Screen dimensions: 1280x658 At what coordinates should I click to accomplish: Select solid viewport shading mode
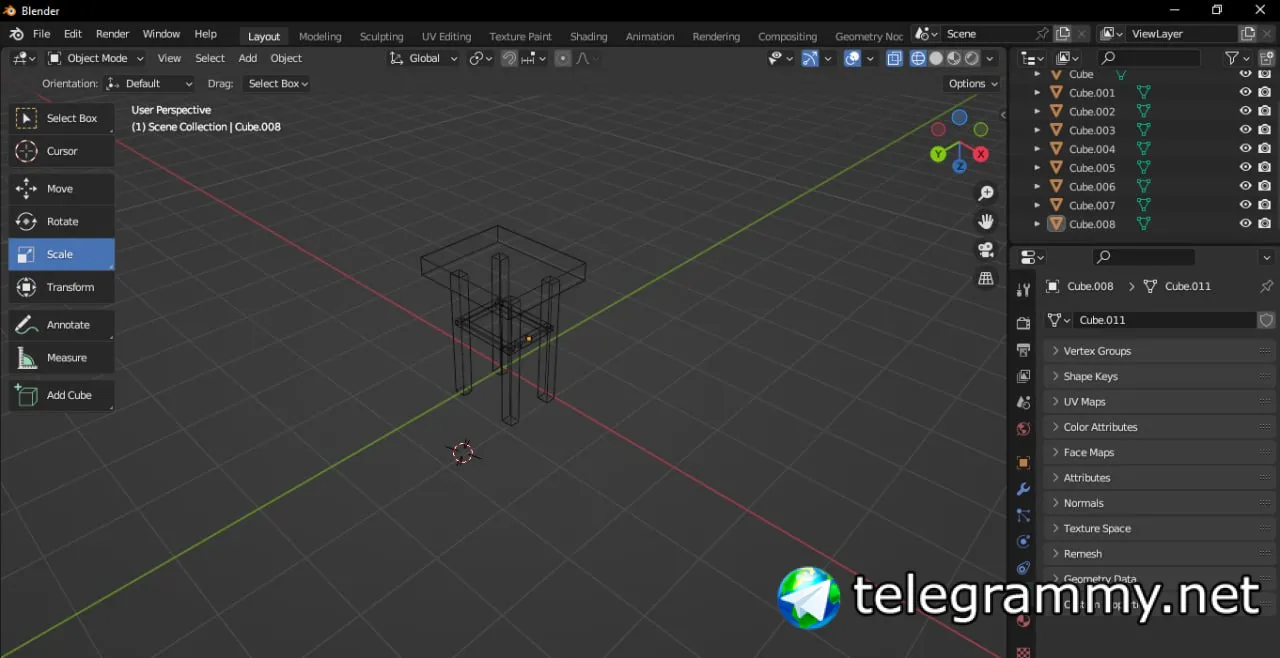[936, 58]
